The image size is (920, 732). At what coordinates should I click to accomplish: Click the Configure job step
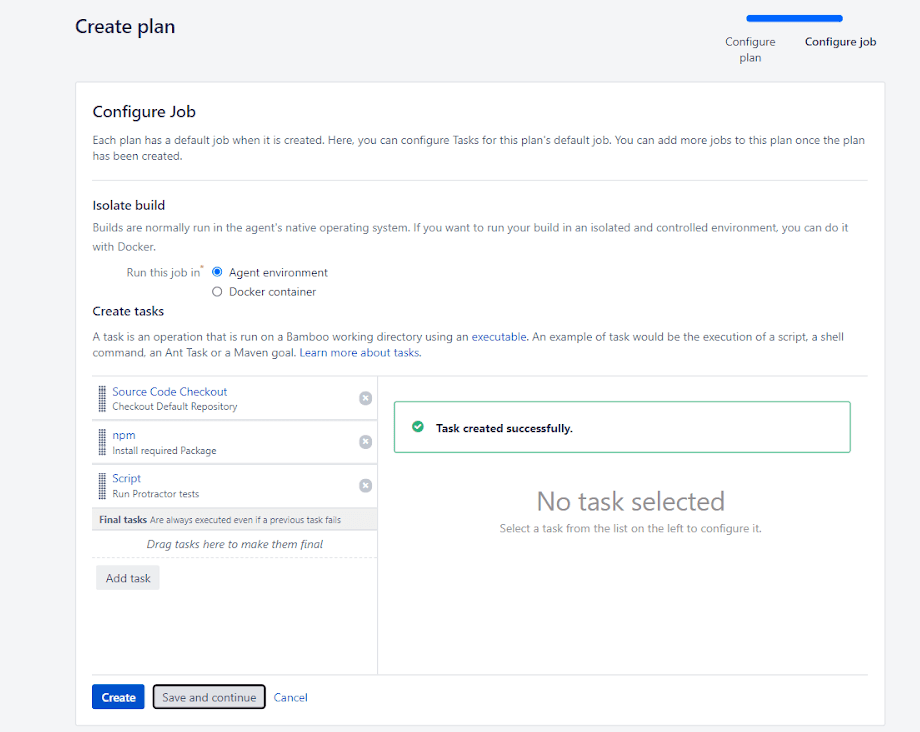click(840, 42)
